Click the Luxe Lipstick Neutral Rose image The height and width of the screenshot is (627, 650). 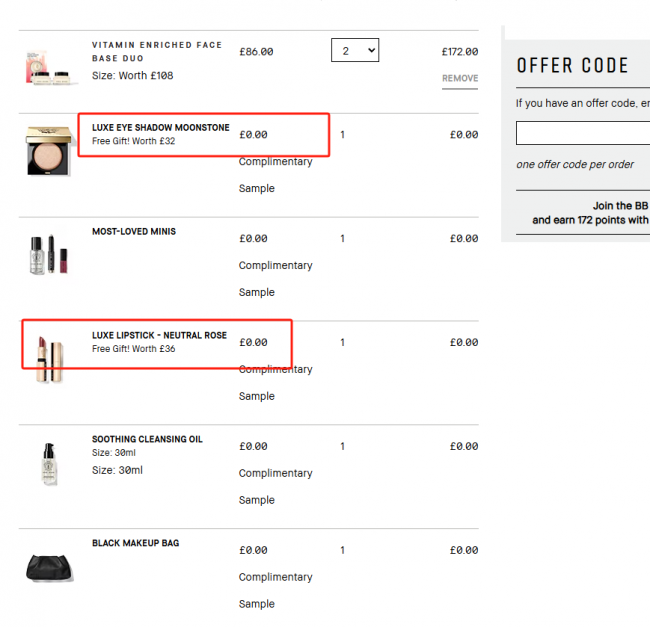50,359
